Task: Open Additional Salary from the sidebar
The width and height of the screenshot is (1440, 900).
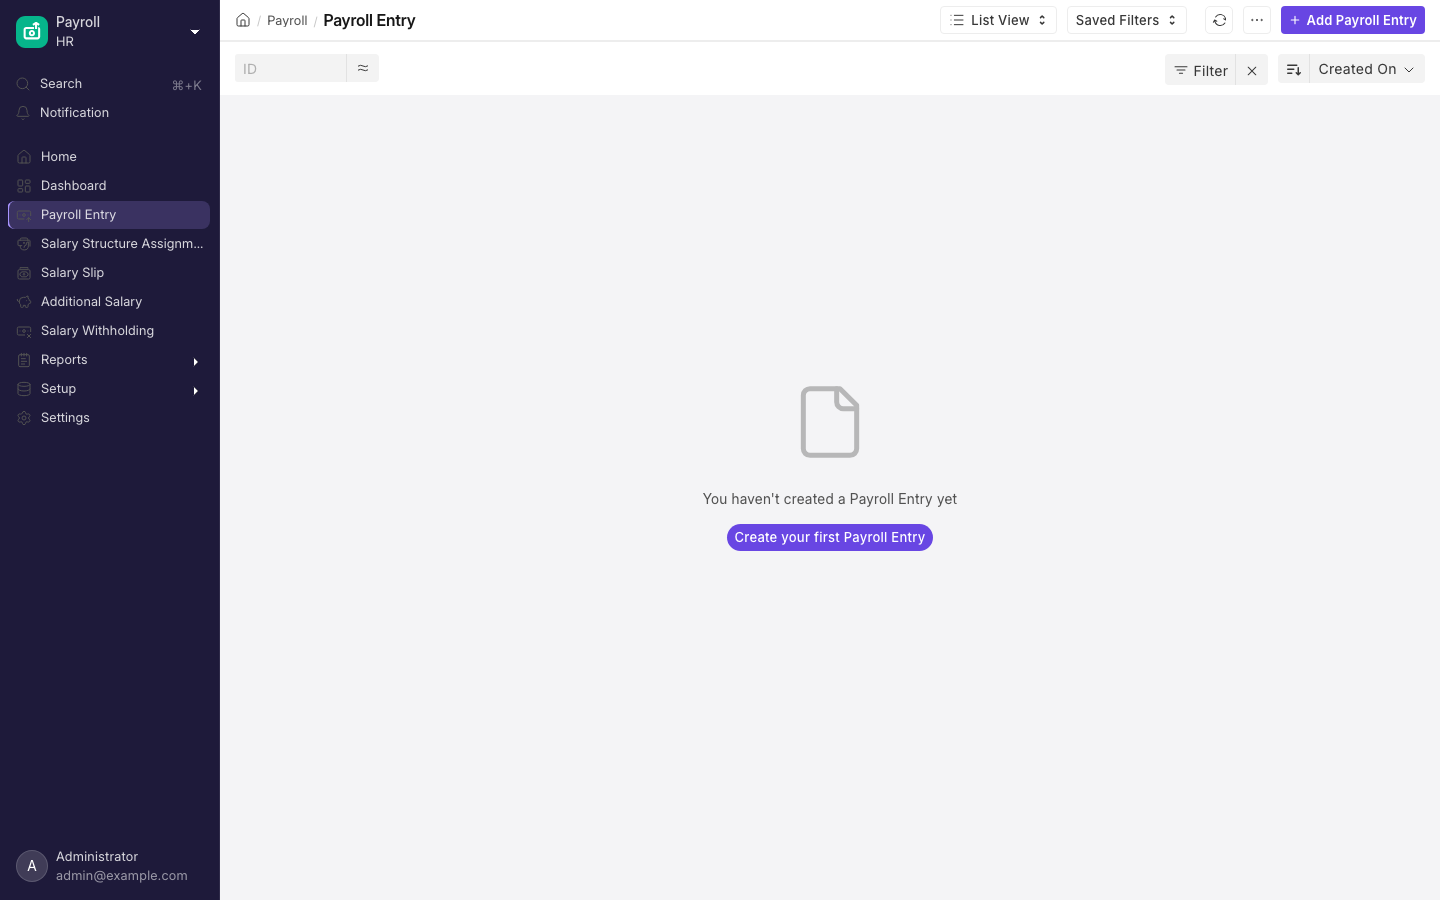Action: [110, 302]
